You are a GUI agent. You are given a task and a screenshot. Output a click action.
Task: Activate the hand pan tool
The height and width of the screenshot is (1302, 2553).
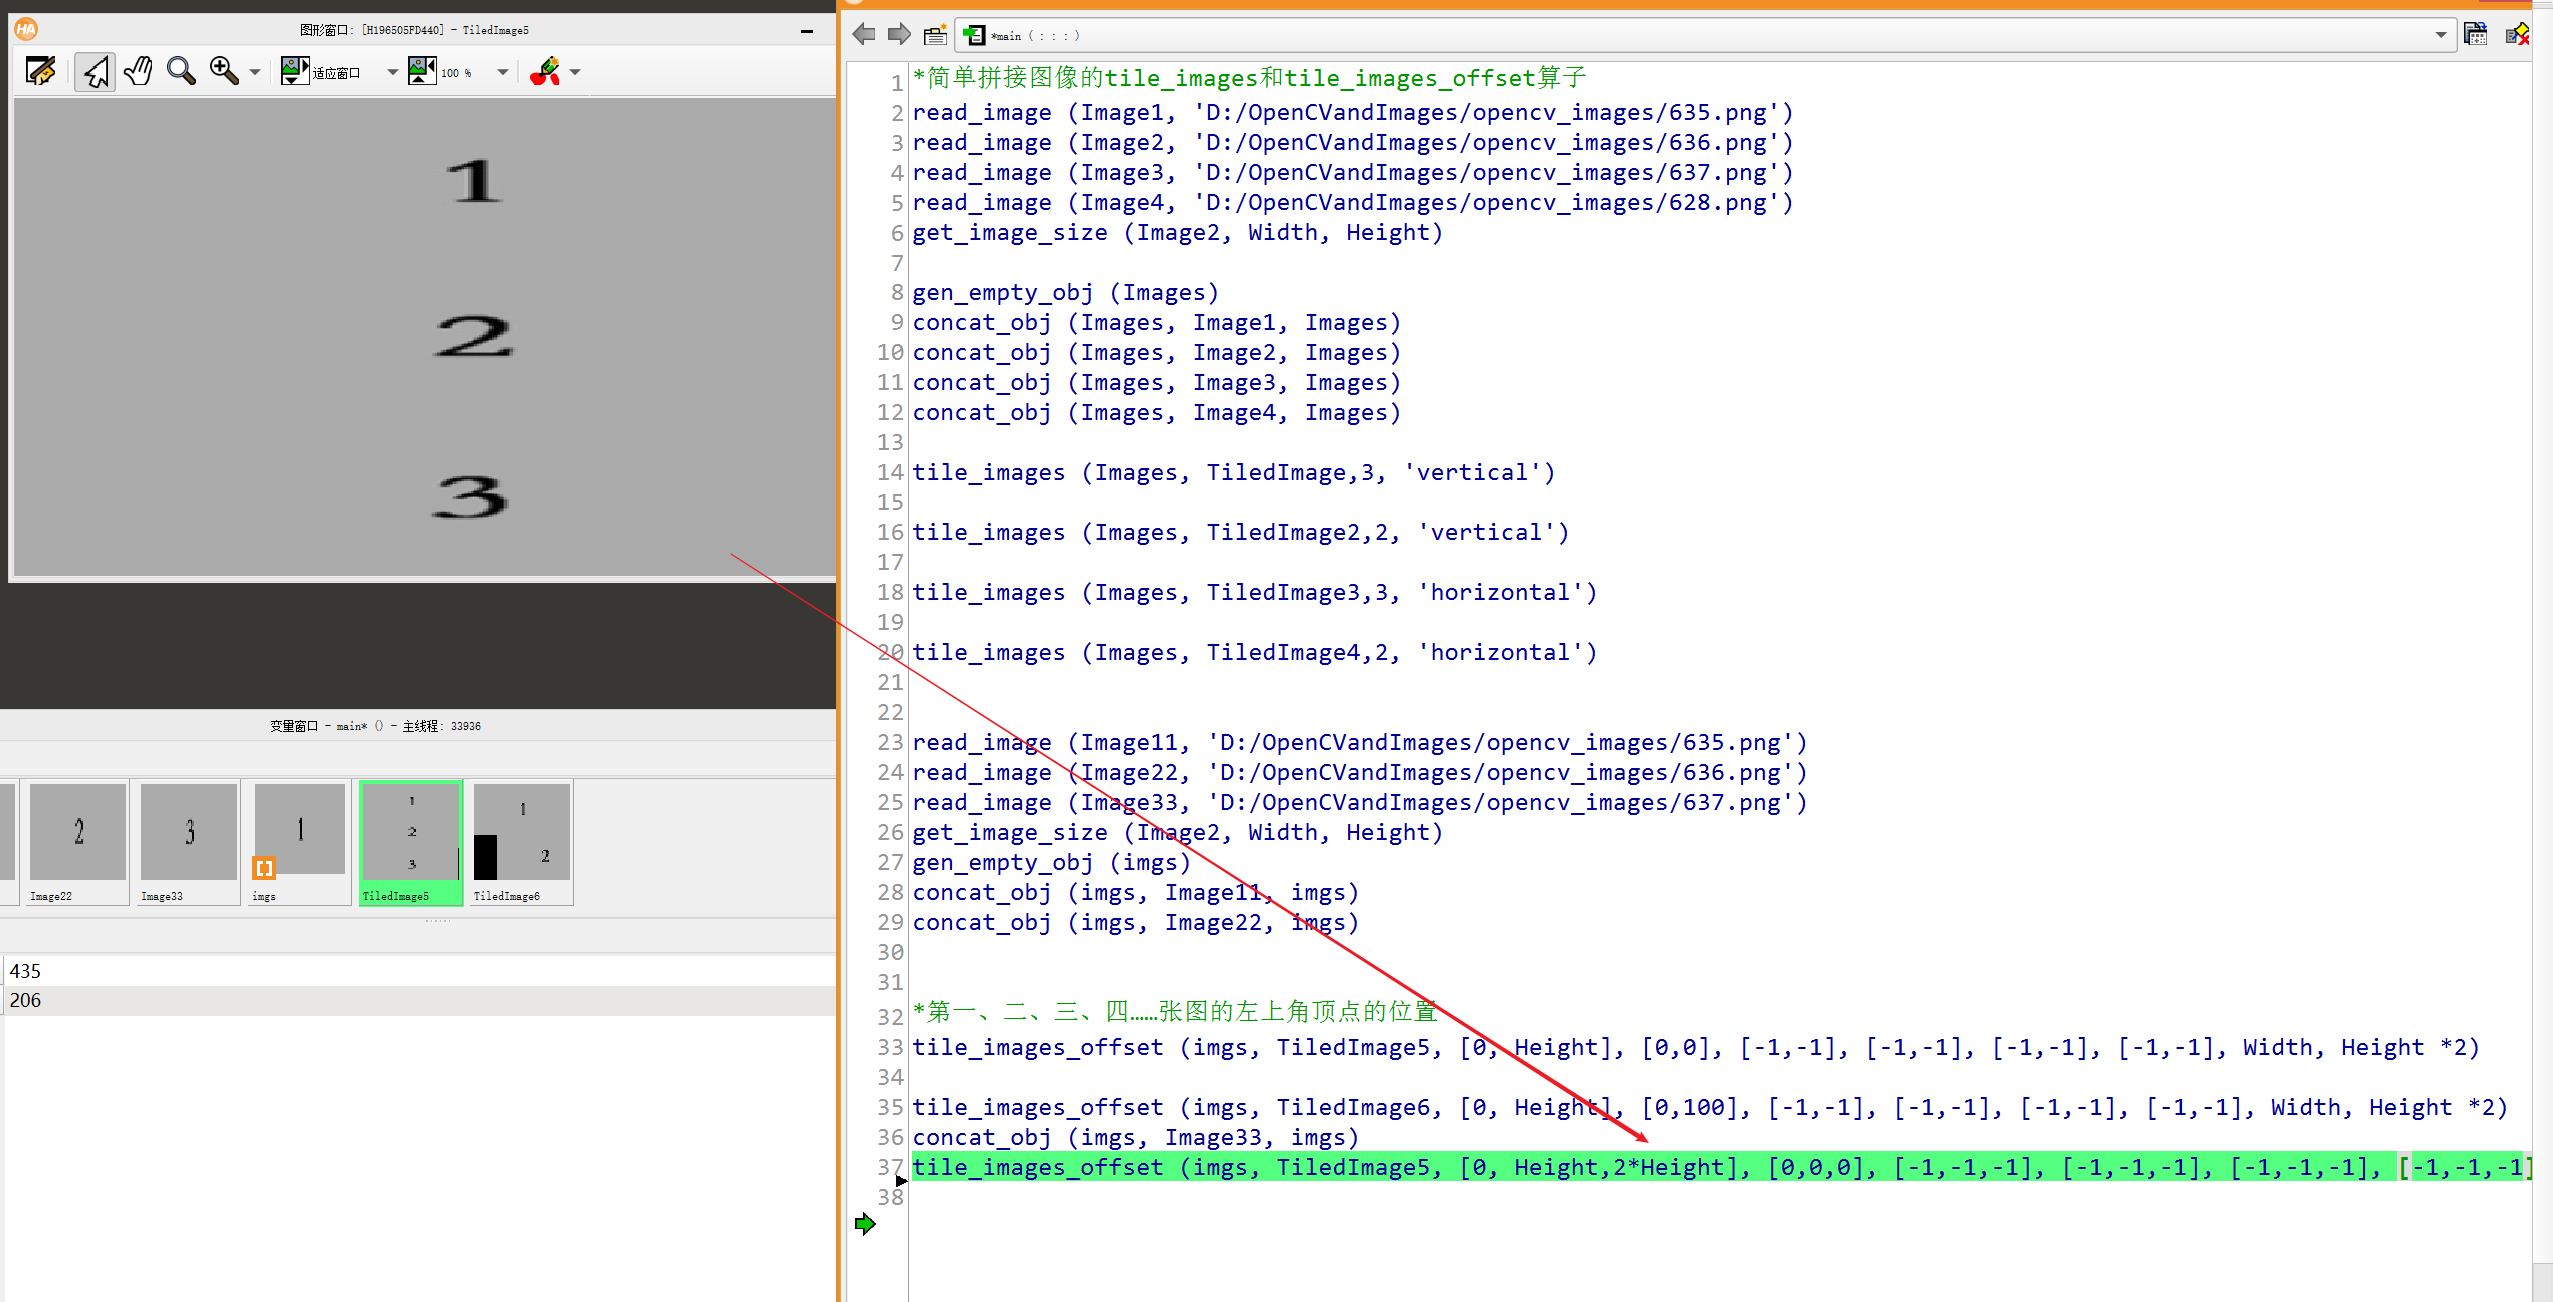click(138, 71)
